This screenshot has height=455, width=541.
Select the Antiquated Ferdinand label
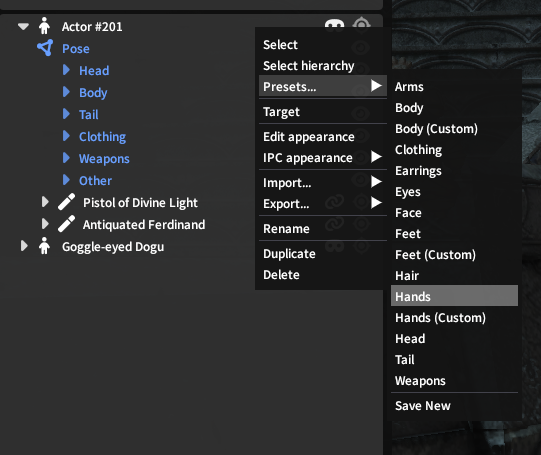point(144,225)
